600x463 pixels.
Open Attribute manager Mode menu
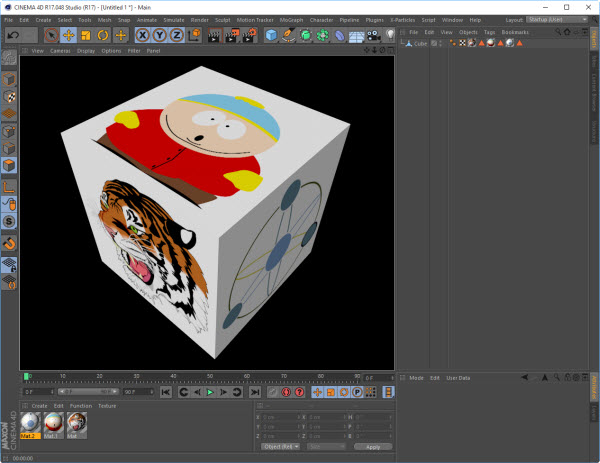pos(416,378)
